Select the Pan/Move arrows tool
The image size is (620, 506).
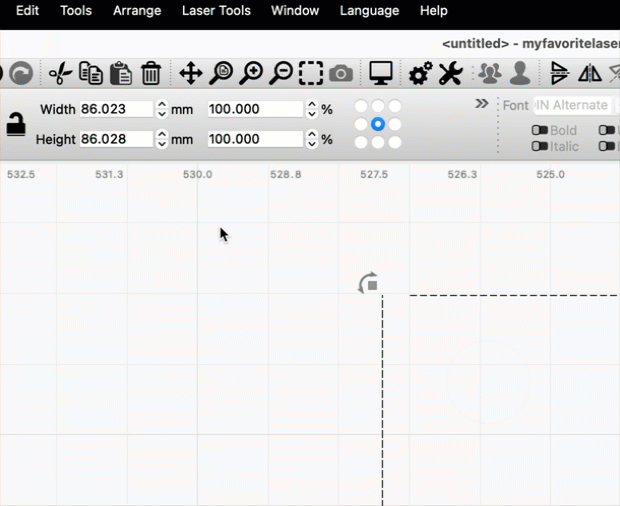190,73
